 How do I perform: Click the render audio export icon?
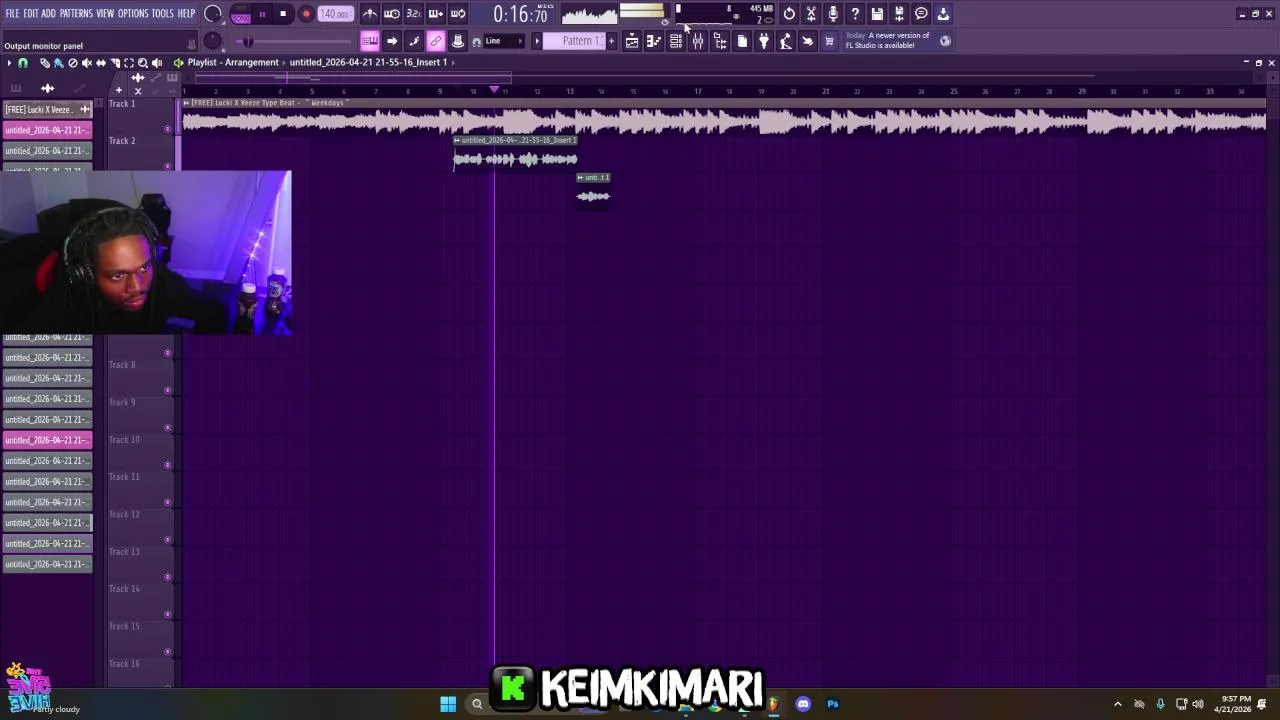(x=899, y=14)
